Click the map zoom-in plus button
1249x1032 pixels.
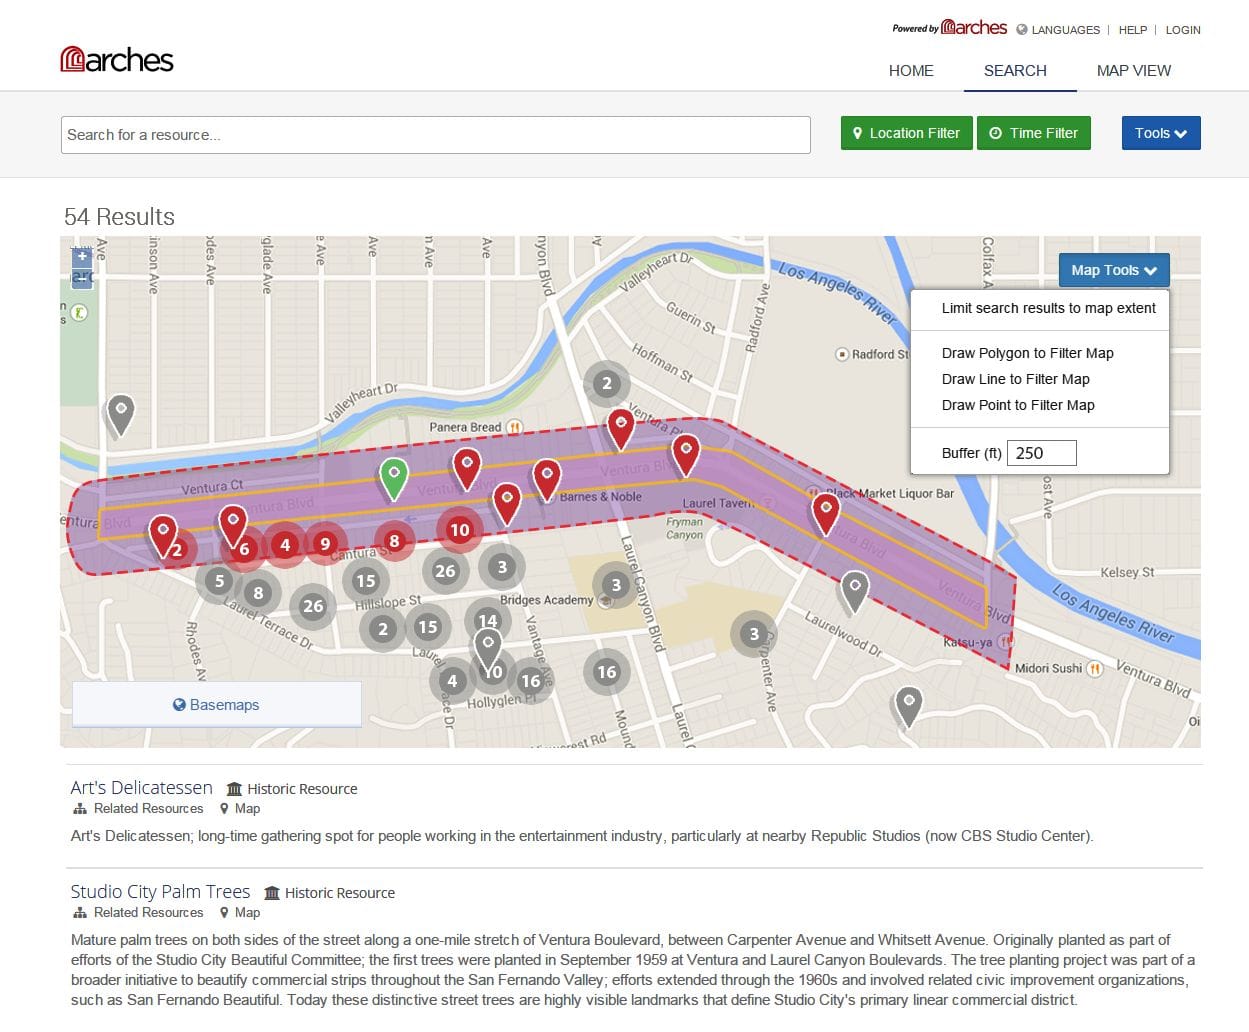point(82,257)
